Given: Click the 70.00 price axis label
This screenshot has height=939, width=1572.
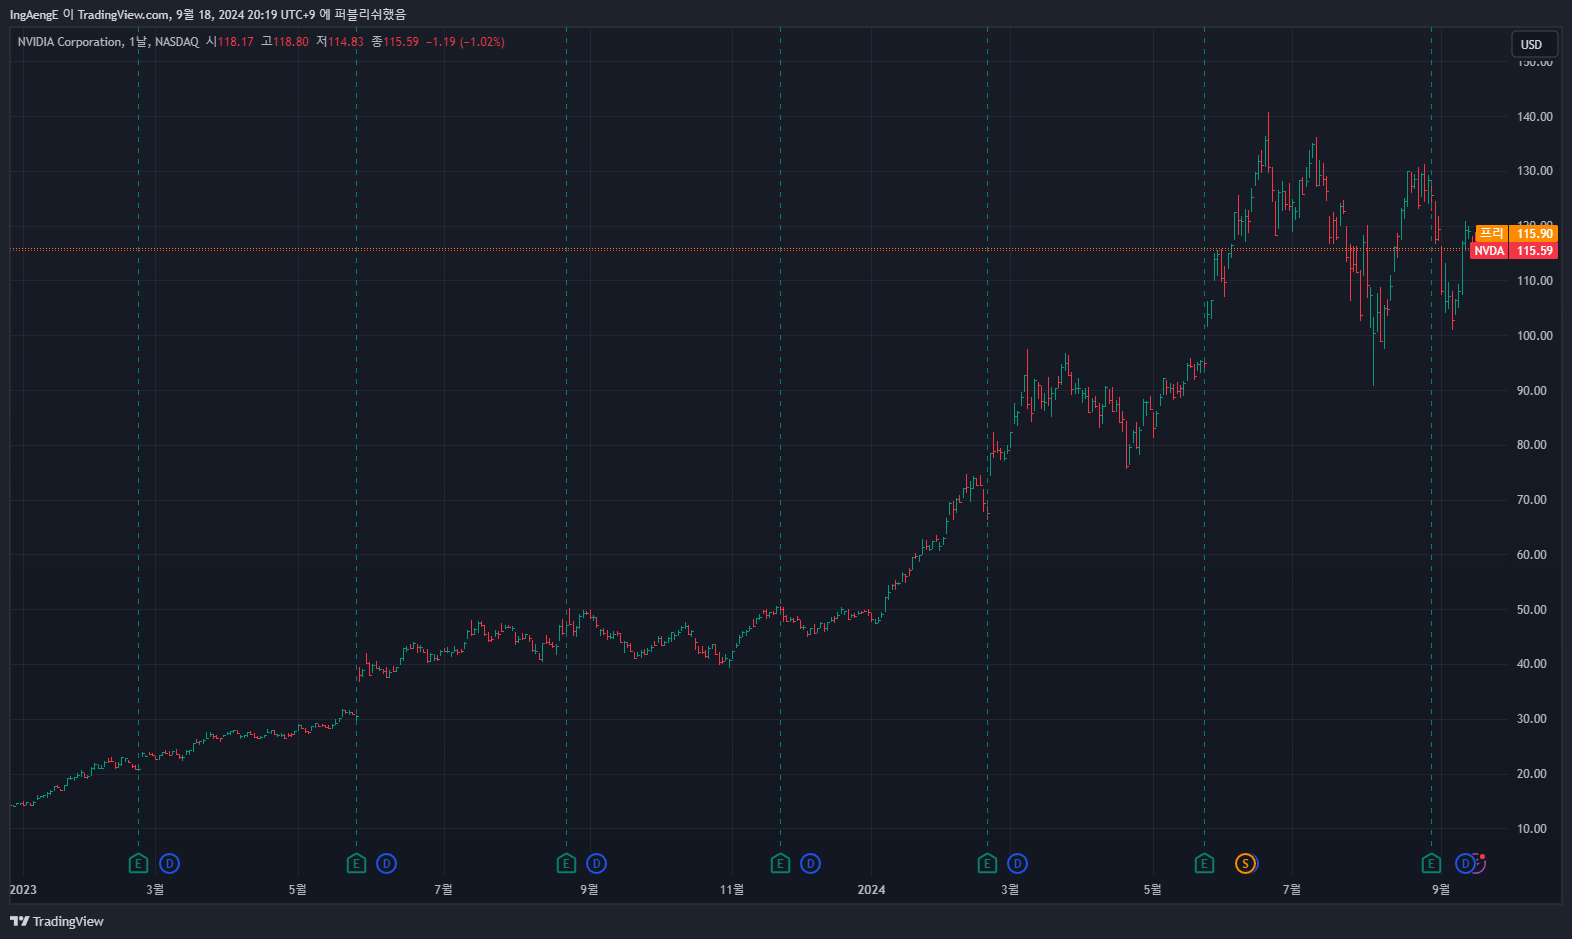Looking at the screenshot, I should (1532, 500).
